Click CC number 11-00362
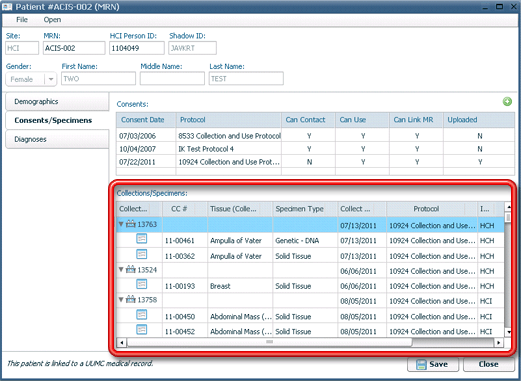 click(185, 256)
